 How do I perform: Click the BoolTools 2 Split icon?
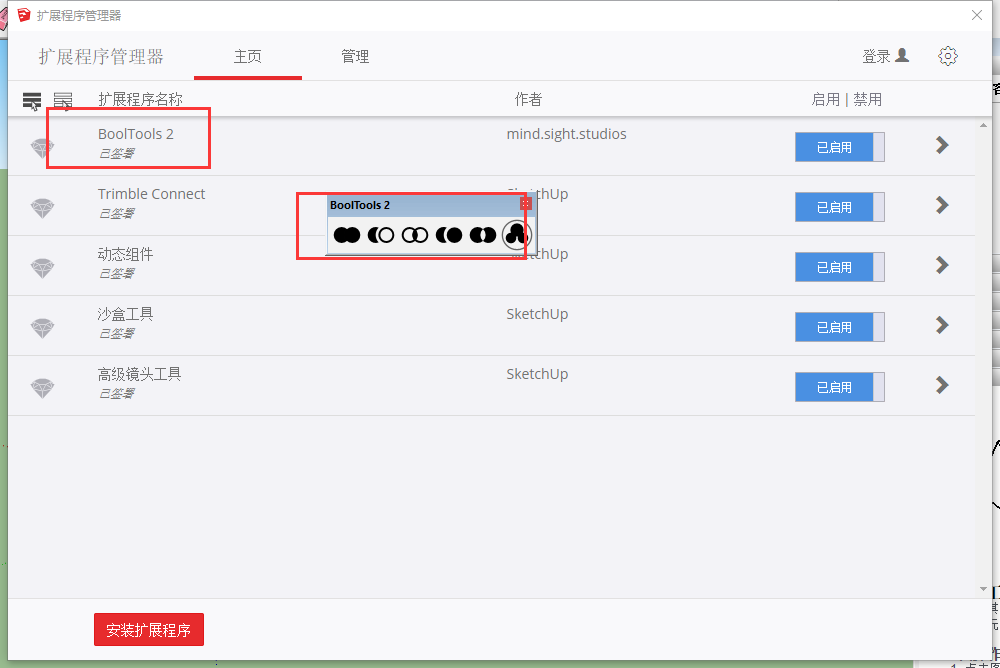click(483, 235)
